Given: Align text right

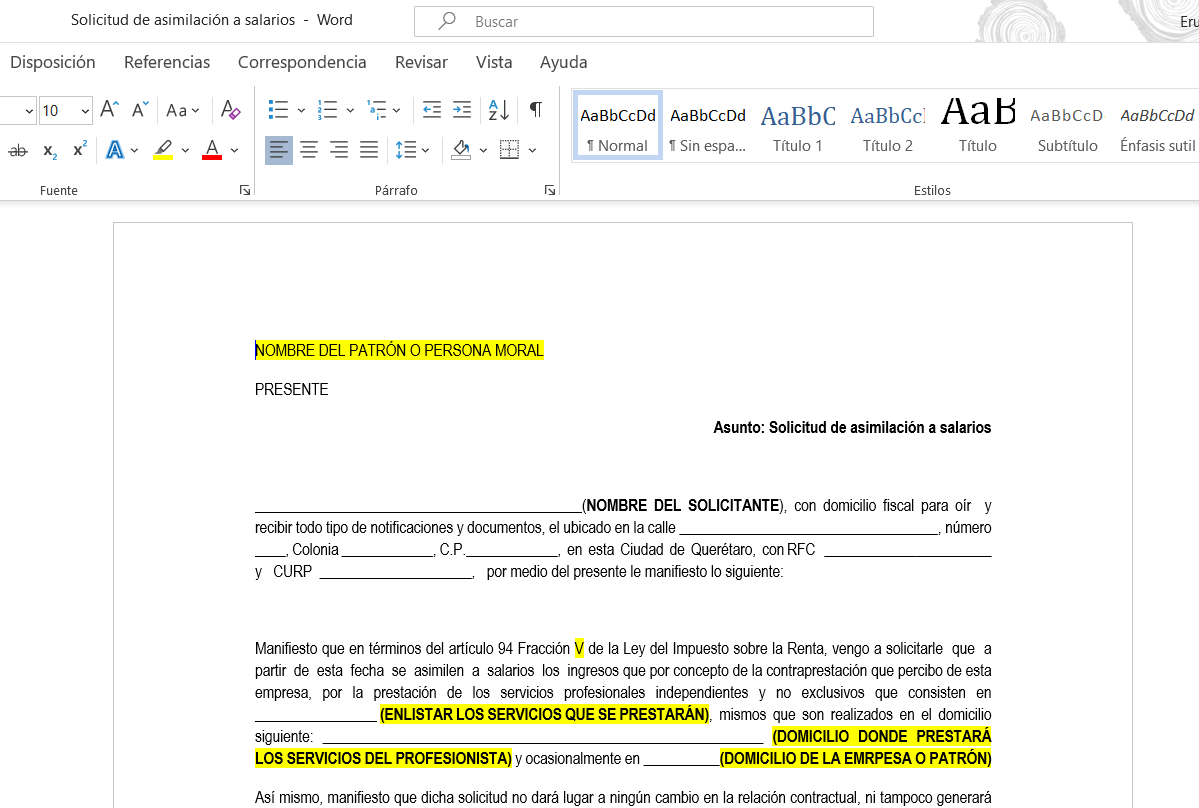Looking at the screenshot, I should click(339, 150).
